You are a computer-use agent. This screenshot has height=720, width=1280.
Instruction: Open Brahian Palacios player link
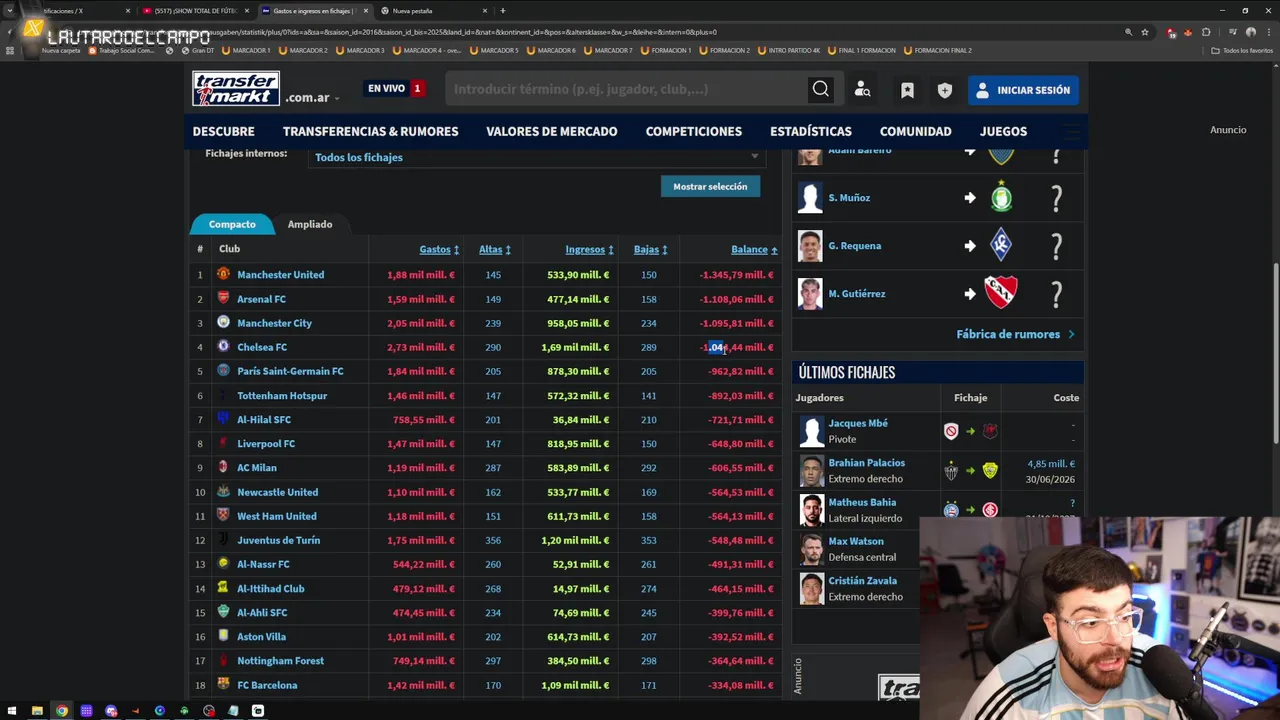point(866,463)
